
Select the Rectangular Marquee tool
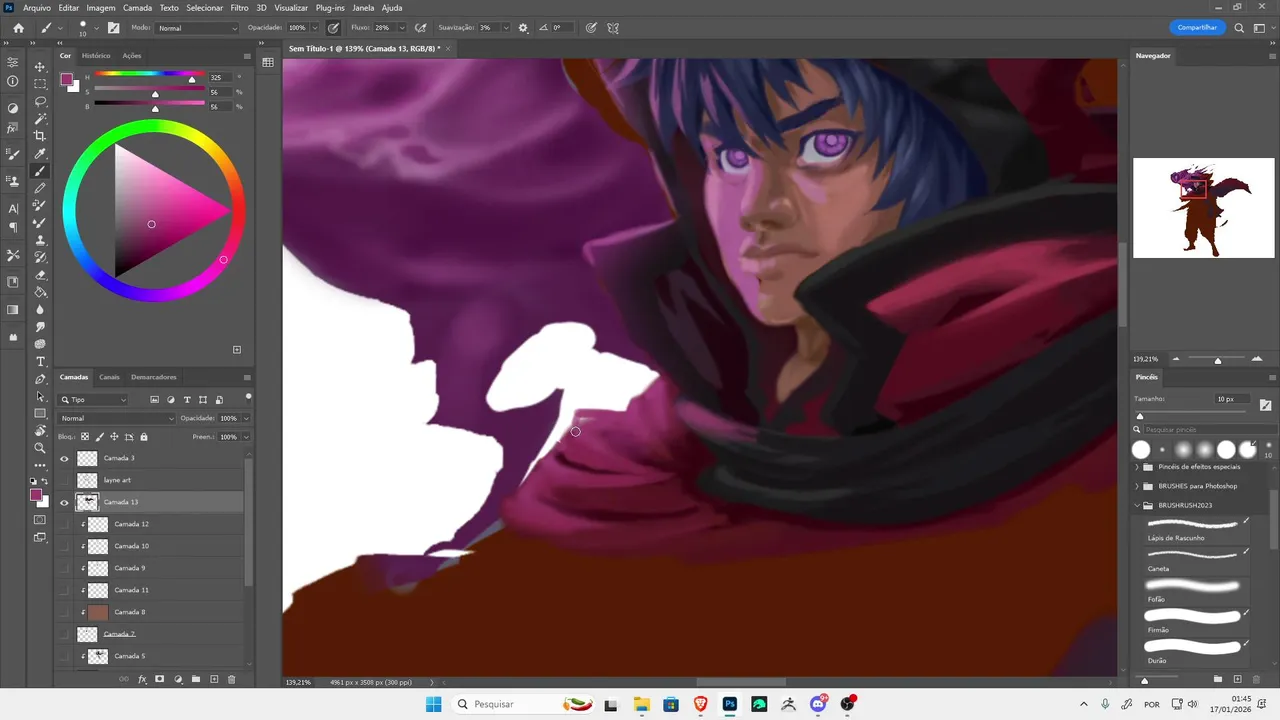click(x=40, y=84)
